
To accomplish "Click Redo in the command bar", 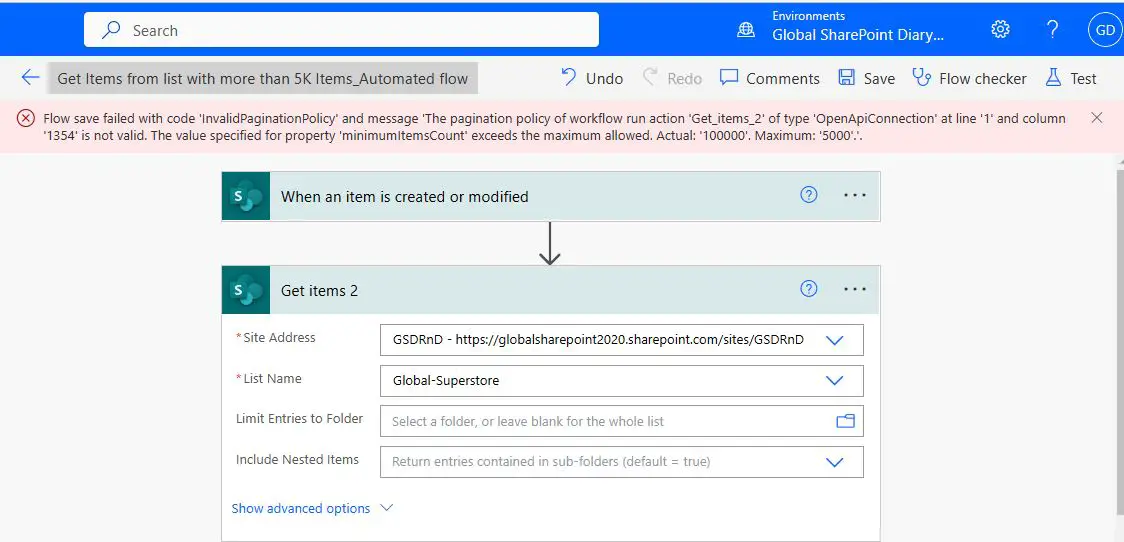I will [672, 78].
